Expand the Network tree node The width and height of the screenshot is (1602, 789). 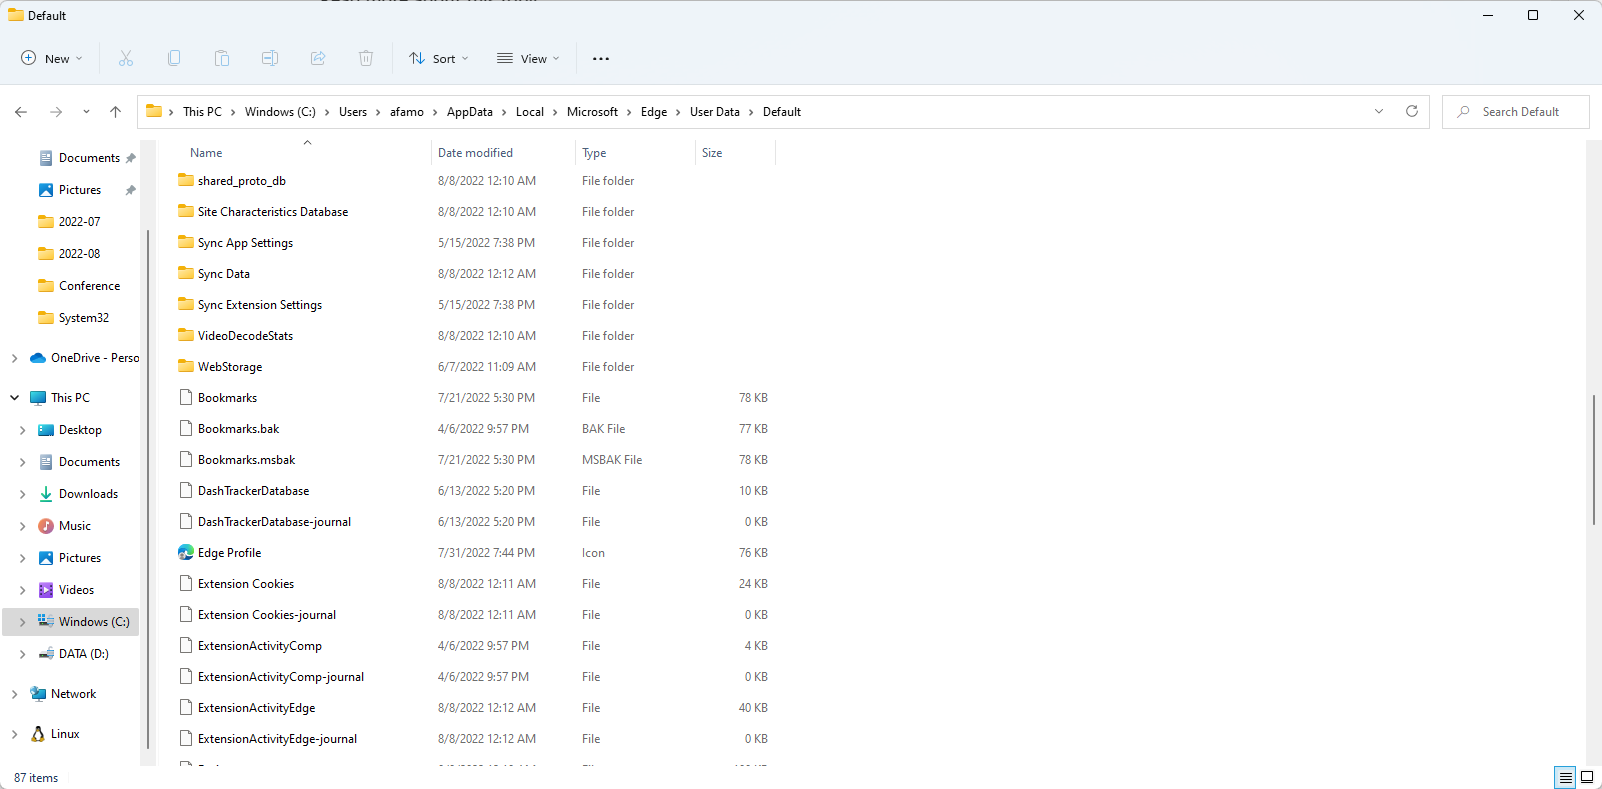click(14, 693)
